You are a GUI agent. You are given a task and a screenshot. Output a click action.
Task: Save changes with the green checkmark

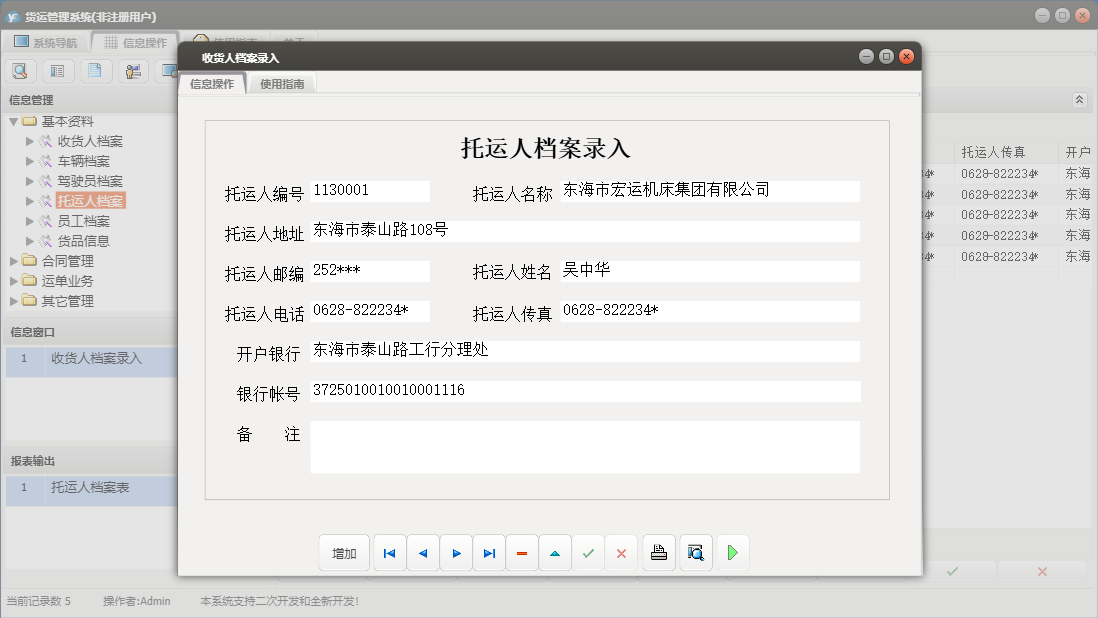tap(588, 553)
